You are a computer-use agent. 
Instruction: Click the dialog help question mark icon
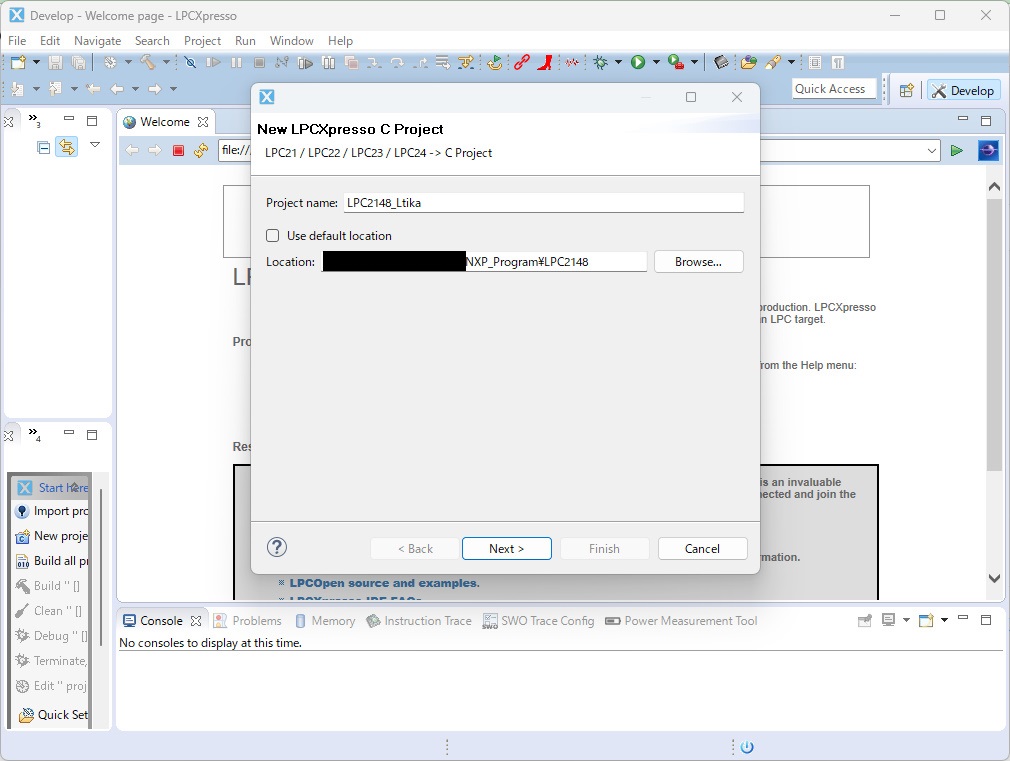click(x=278, y=547)
